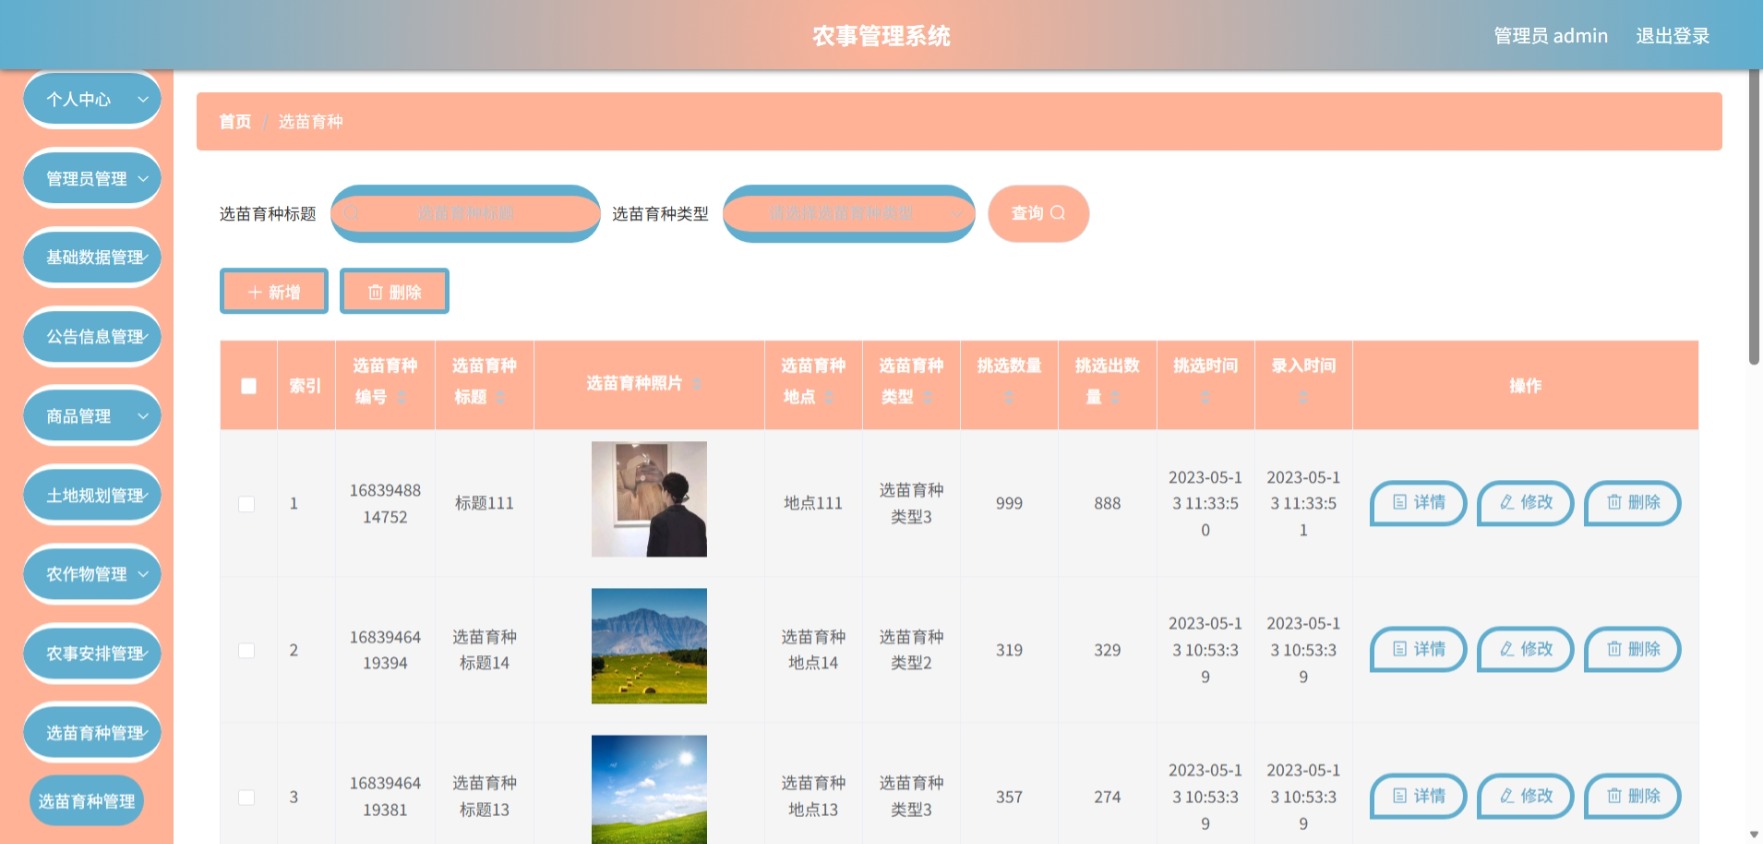Focus the 选苗育种标题 search field
This screenshot has height=844, width=1763.
click(465, 213)
